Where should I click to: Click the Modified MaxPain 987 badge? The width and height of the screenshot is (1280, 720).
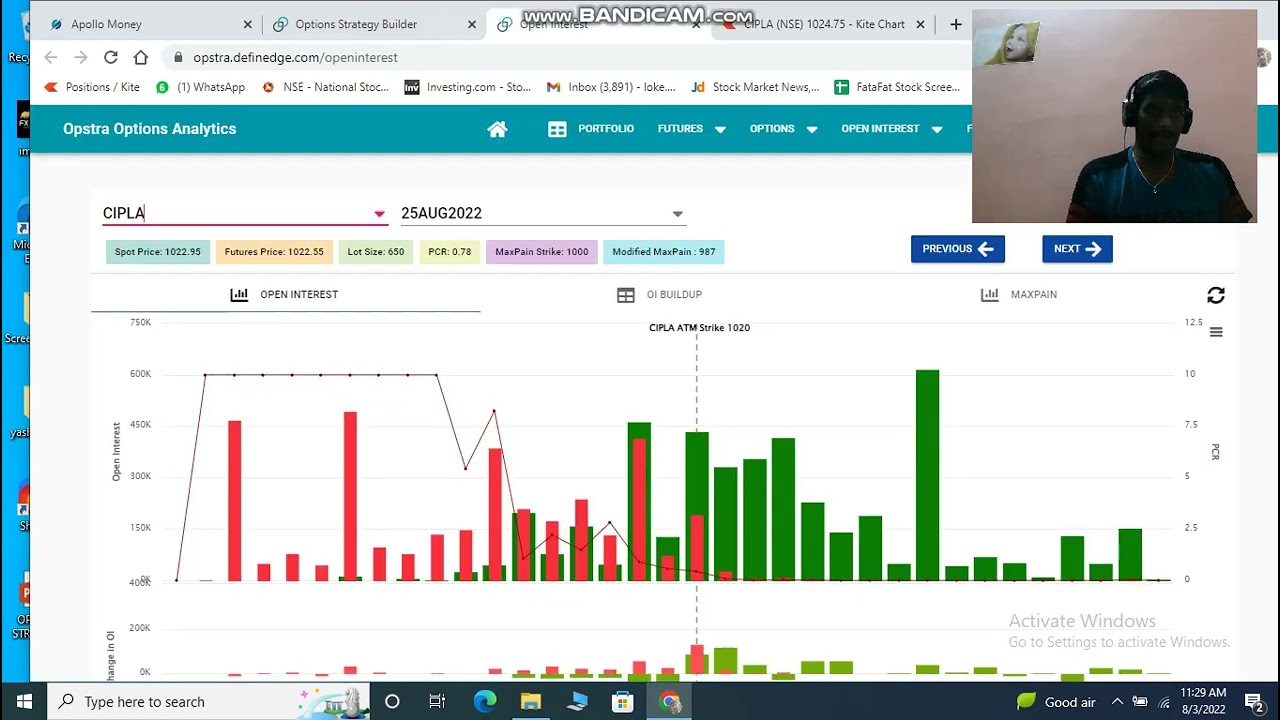coord(664,252)
